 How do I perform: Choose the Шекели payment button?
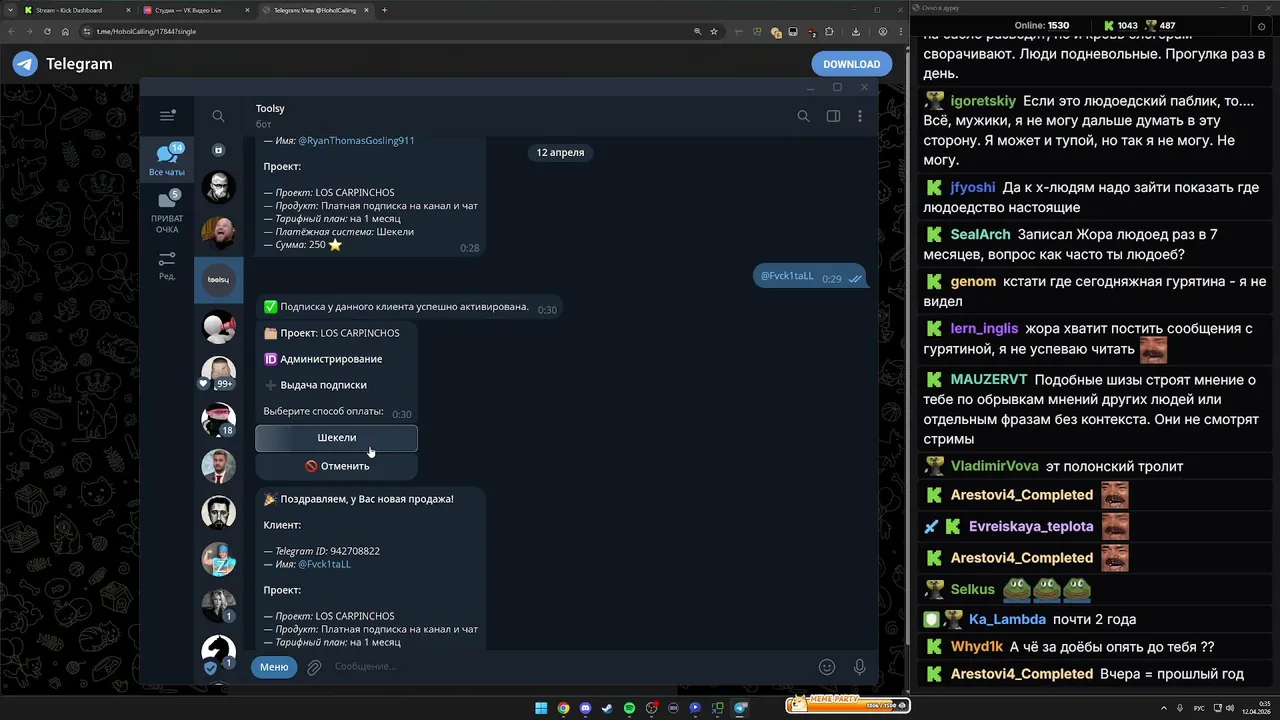[x=336, y=438]
